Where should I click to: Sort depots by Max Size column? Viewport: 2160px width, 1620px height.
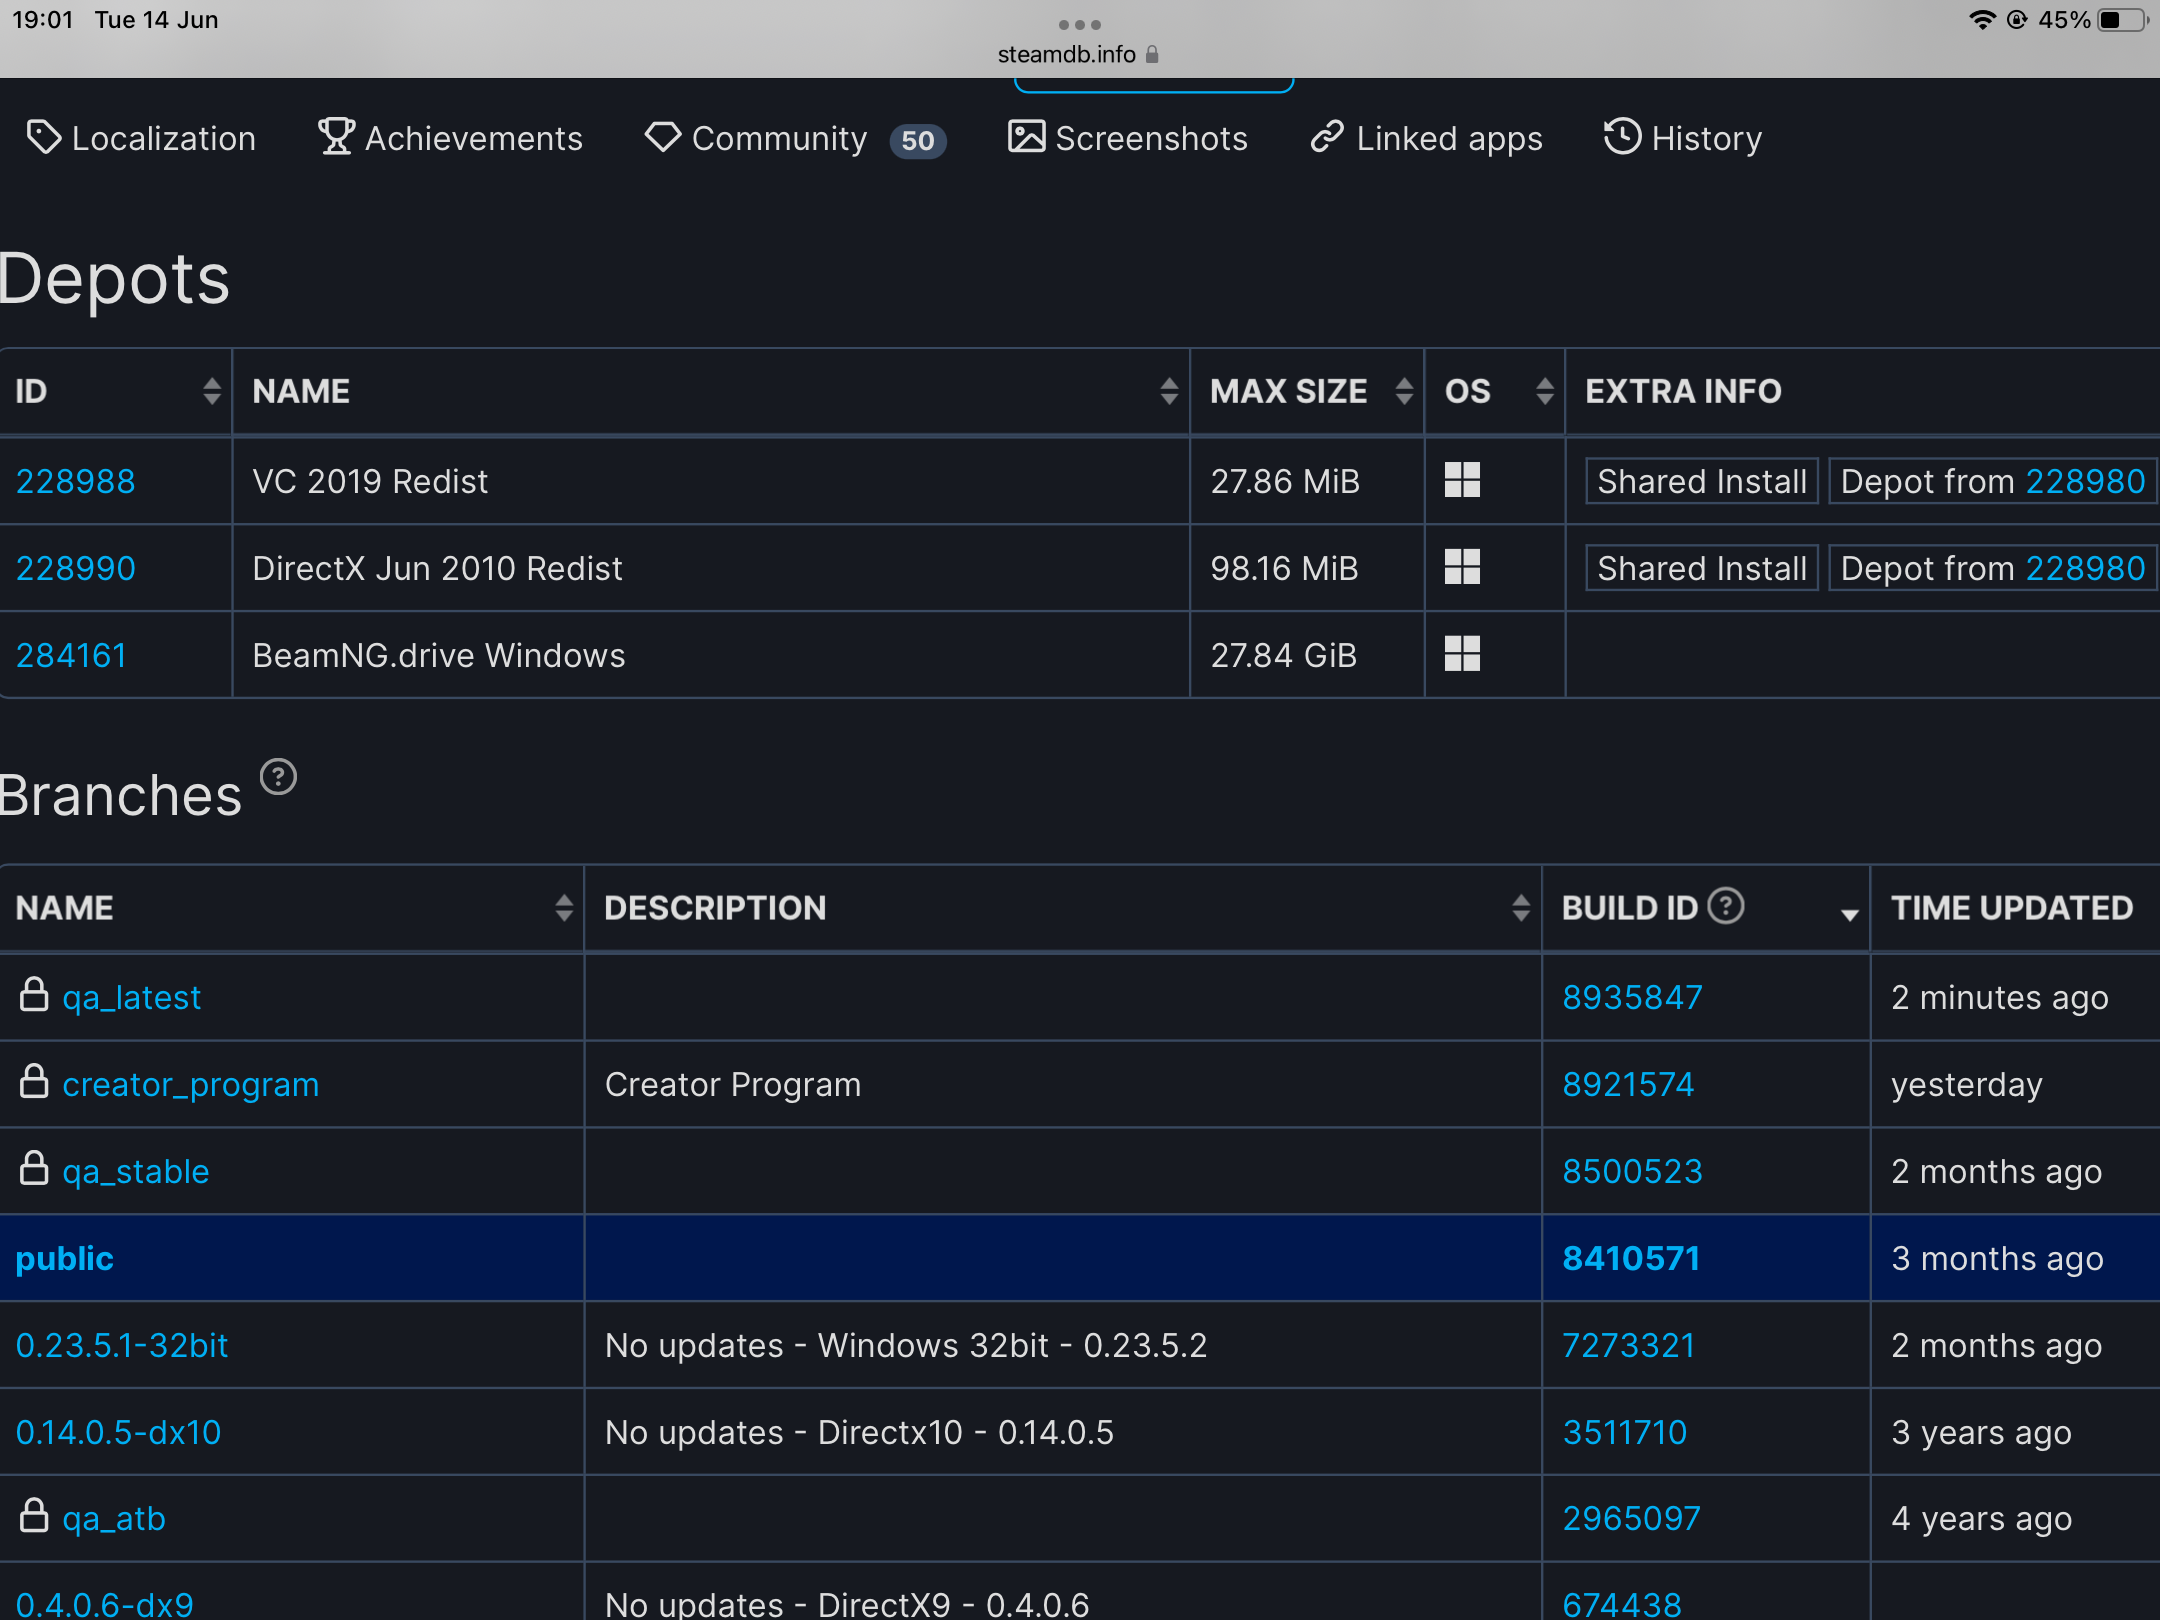(x=1403, y=391)
